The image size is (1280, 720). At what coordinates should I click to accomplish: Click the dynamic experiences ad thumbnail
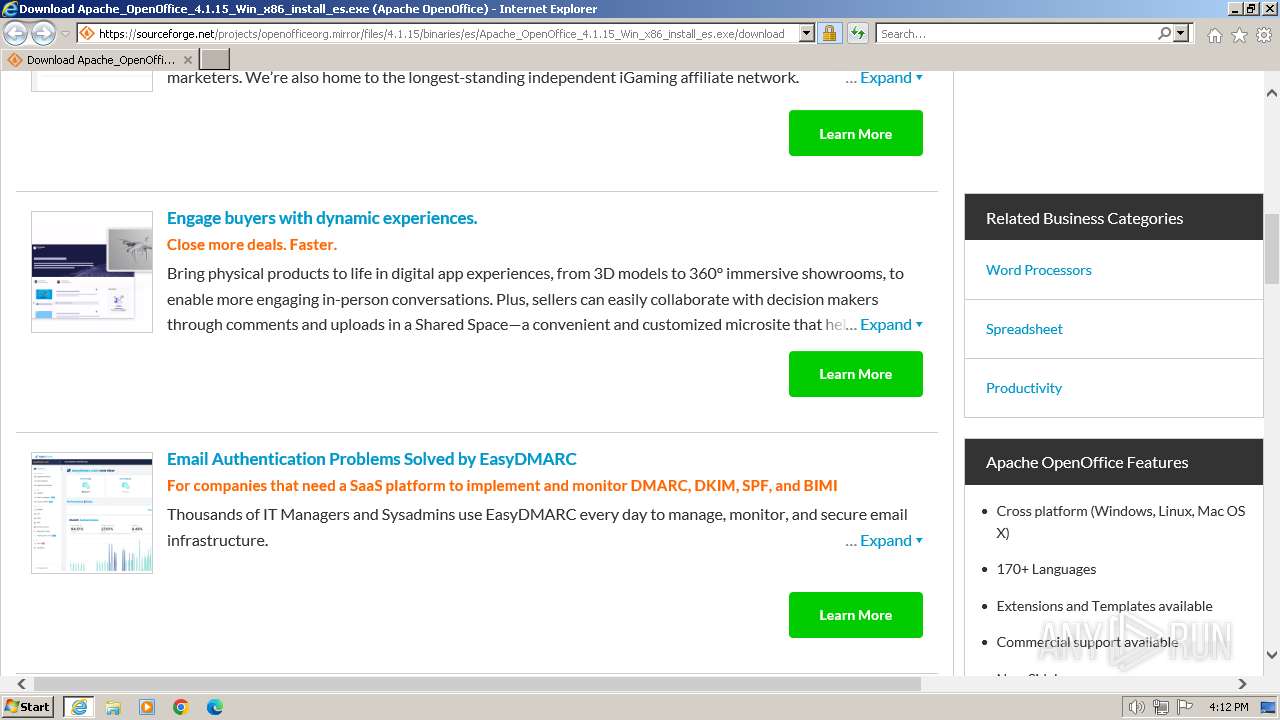tap(92, 272)
